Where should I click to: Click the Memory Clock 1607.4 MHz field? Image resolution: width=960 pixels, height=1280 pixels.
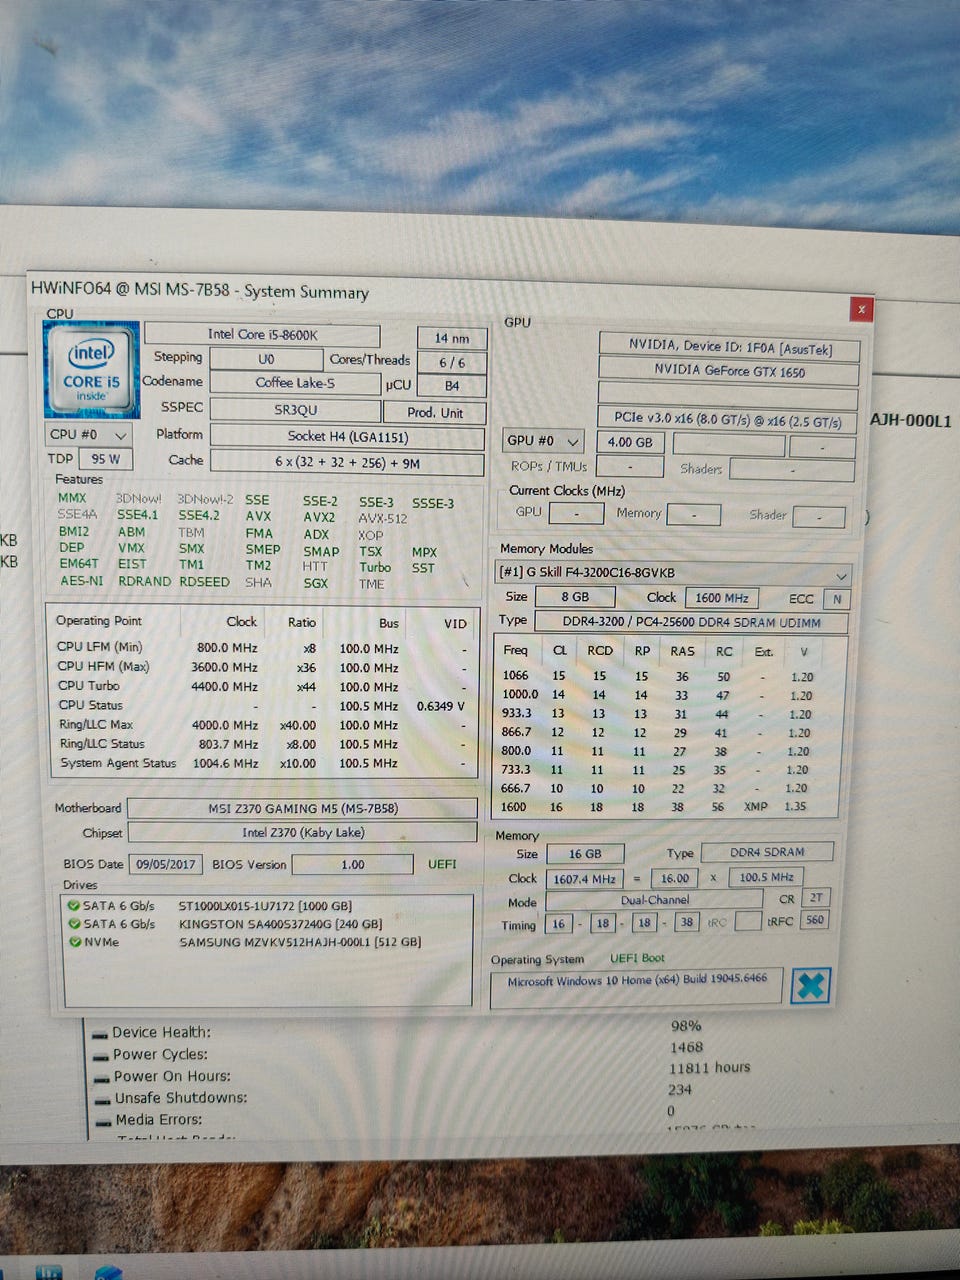pyautogui.click(x=584, y=879)
